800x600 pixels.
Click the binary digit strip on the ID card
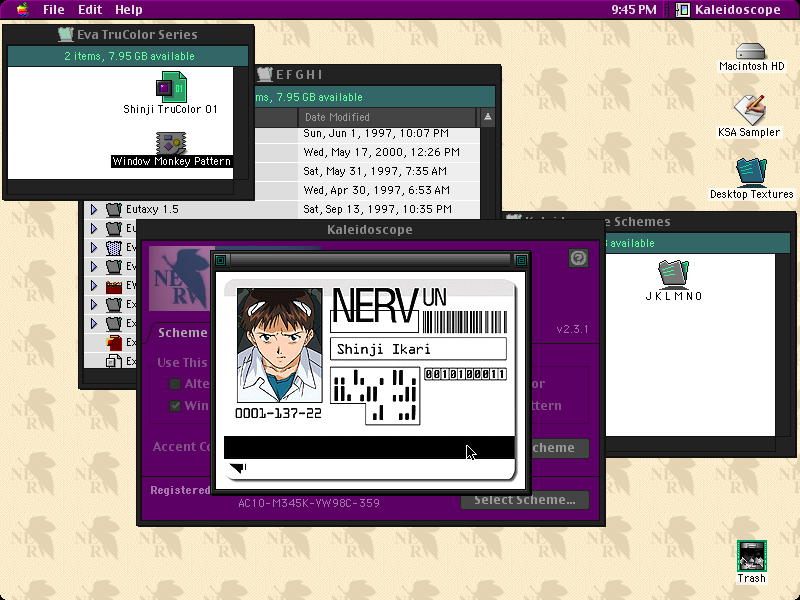465,374
